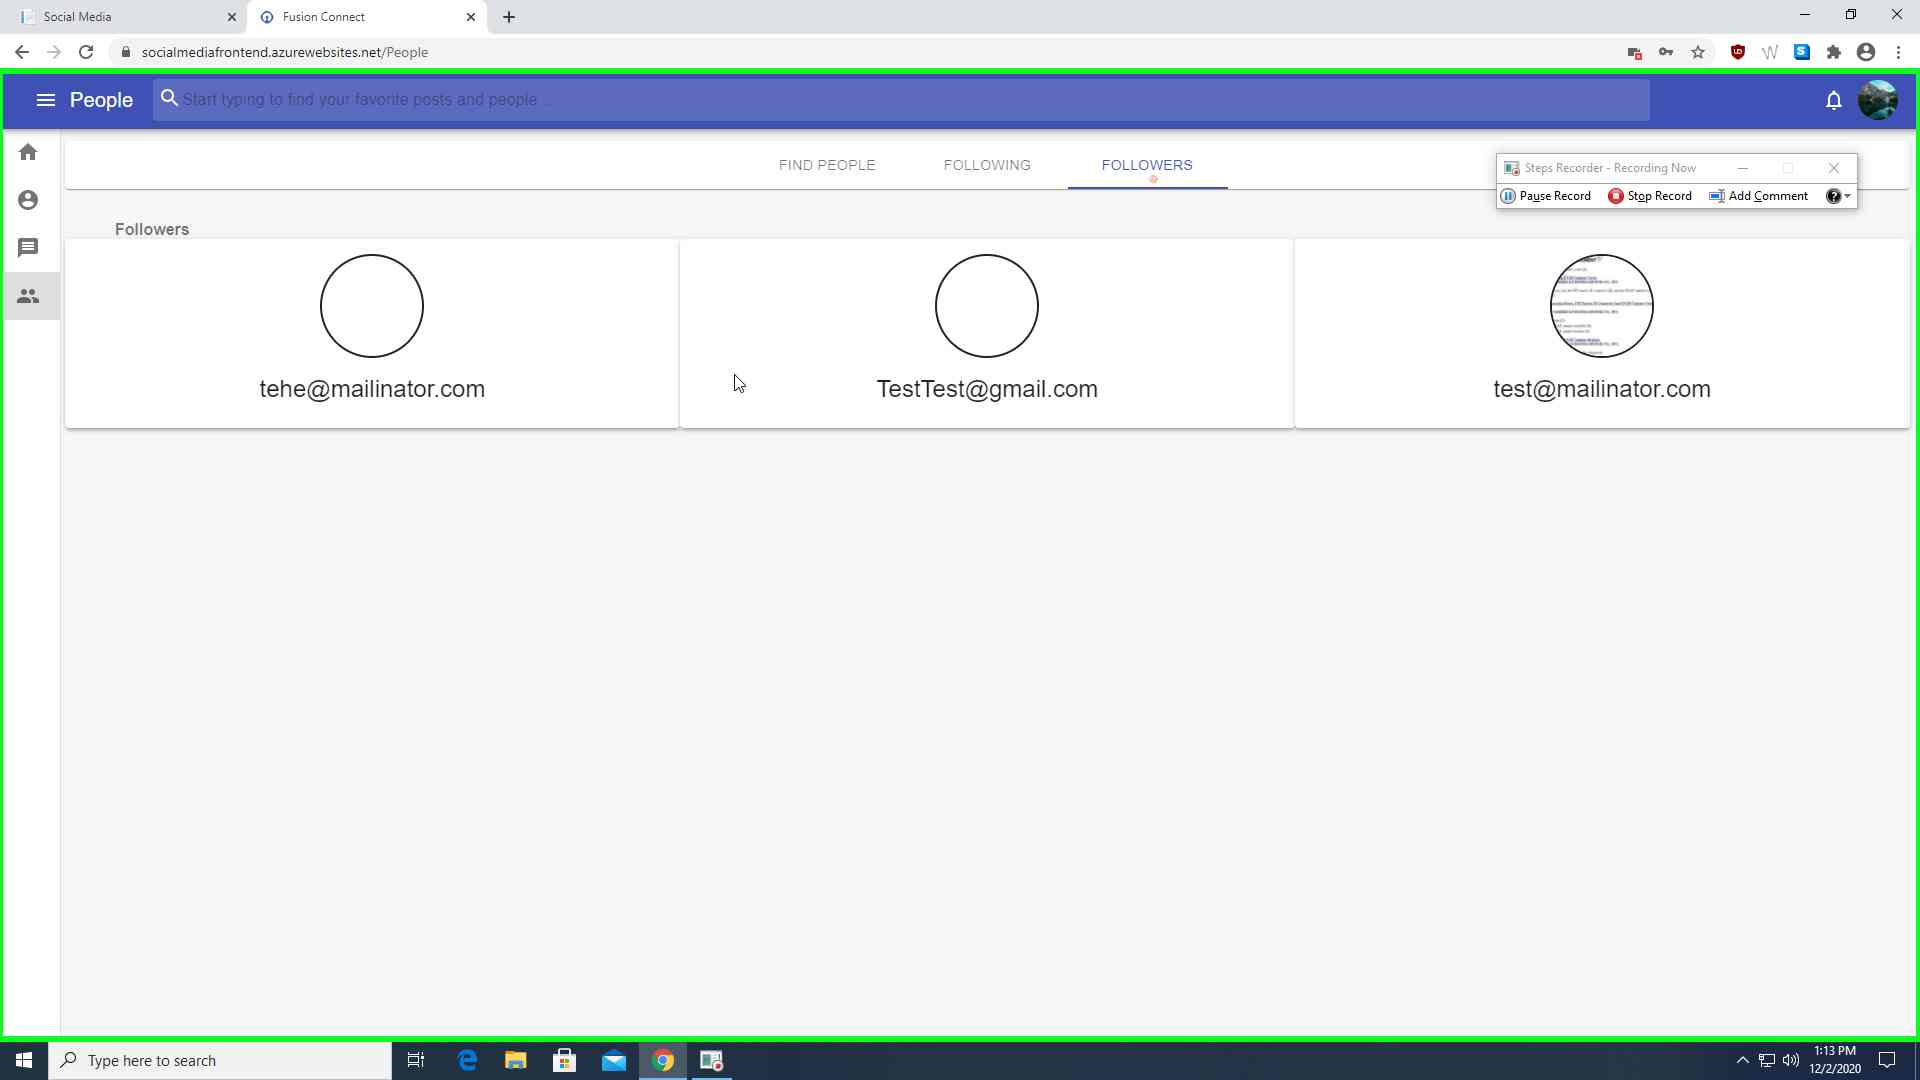Open Task View on the taskbar
This screenshot has width=1920, height=1080.
tap(416, 1060)
